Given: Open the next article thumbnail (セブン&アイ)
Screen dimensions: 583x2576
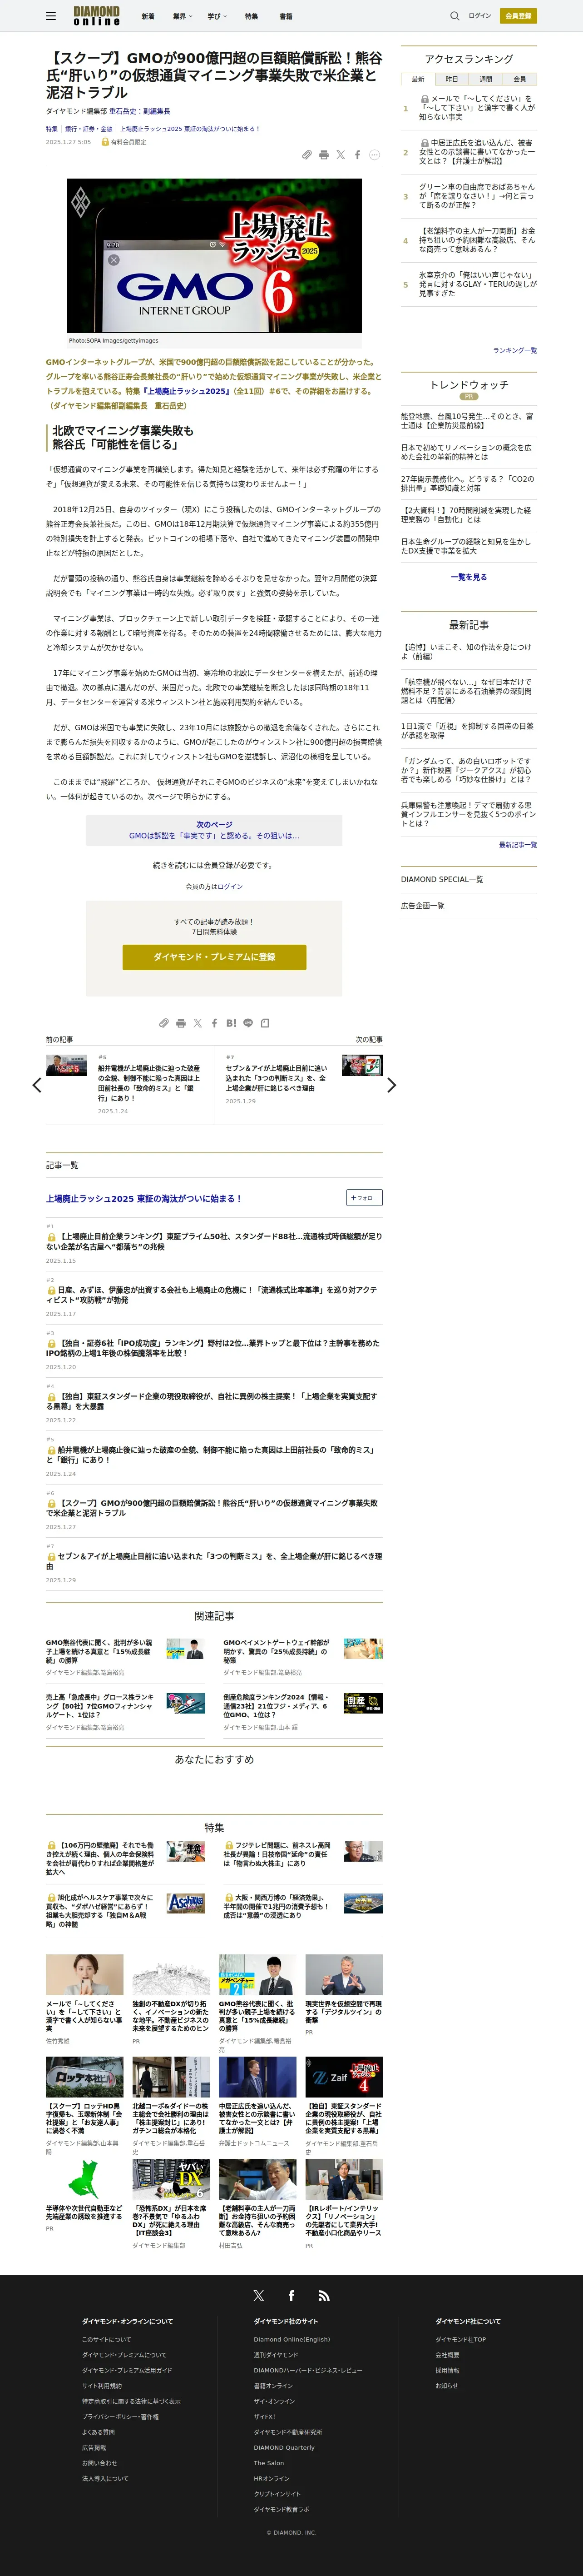Looking at the screenshot, I should click(x=362, y=1066).
